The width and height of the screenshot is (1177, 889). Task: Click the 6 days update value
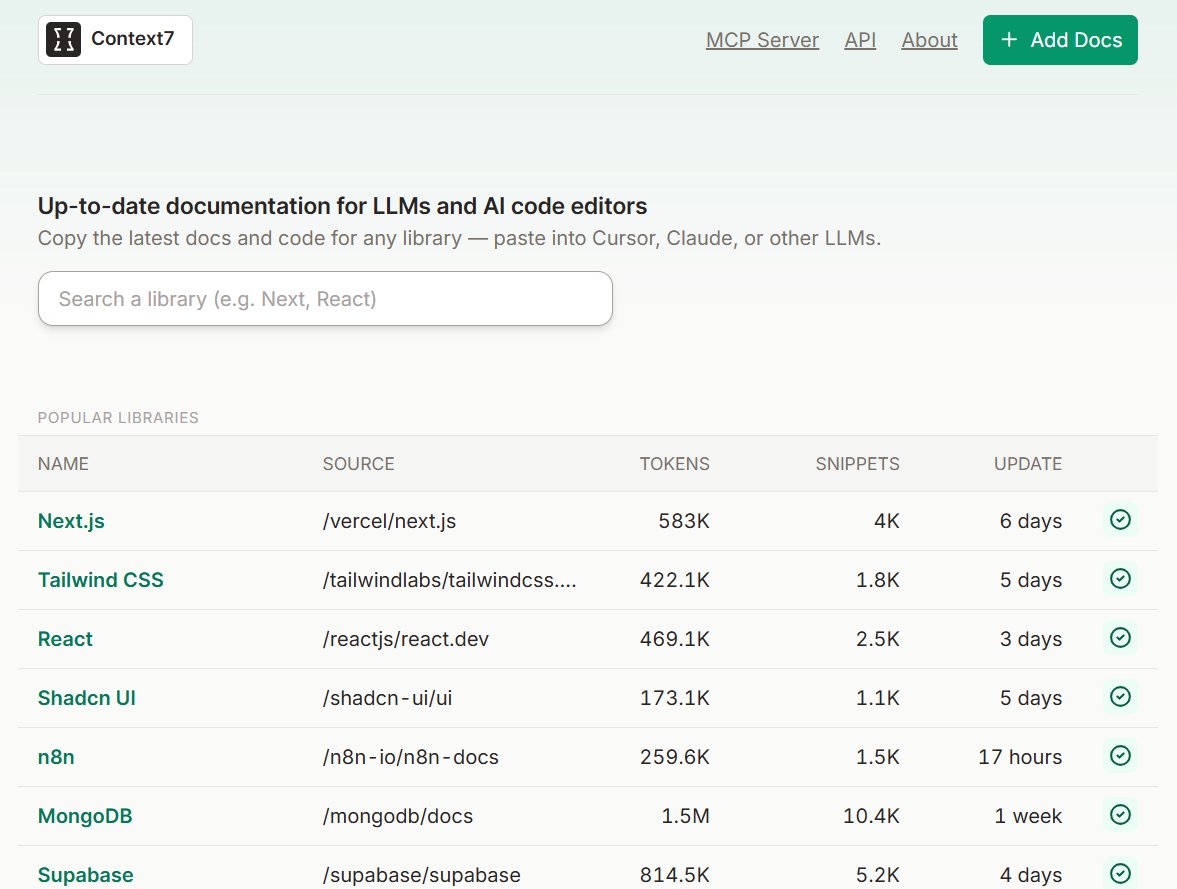tap(1031, 521)
